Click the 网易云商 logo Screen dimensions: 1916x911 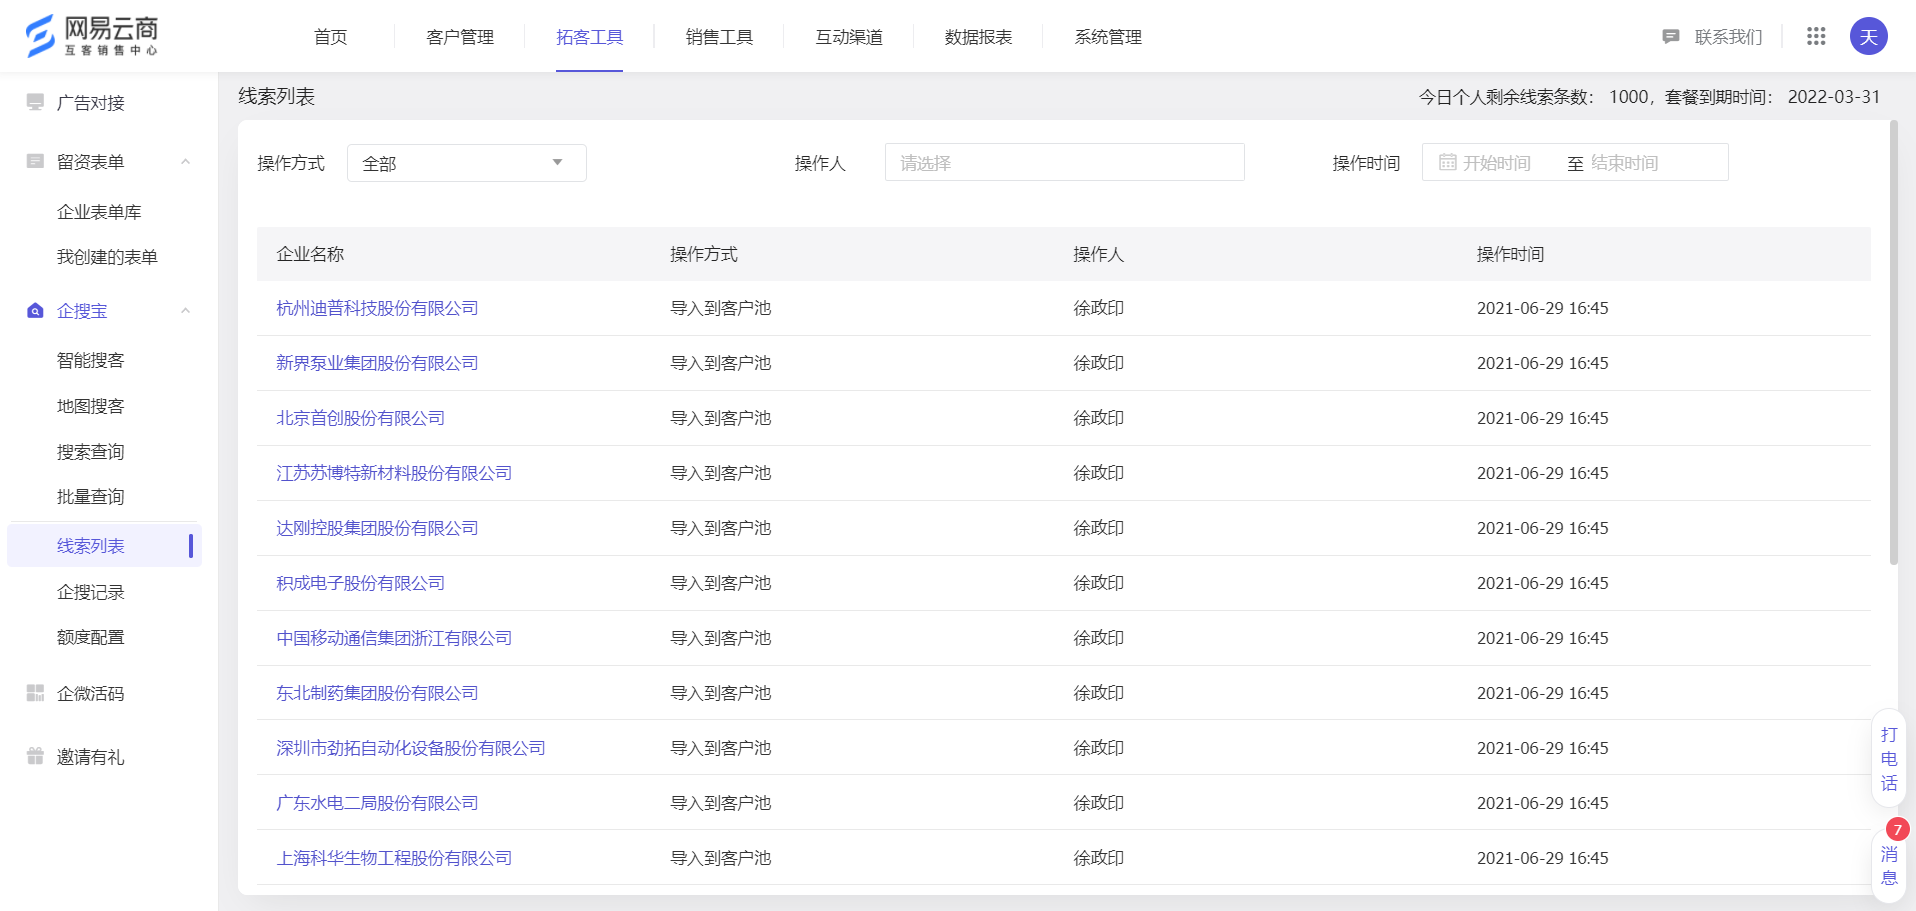[91, 36]
